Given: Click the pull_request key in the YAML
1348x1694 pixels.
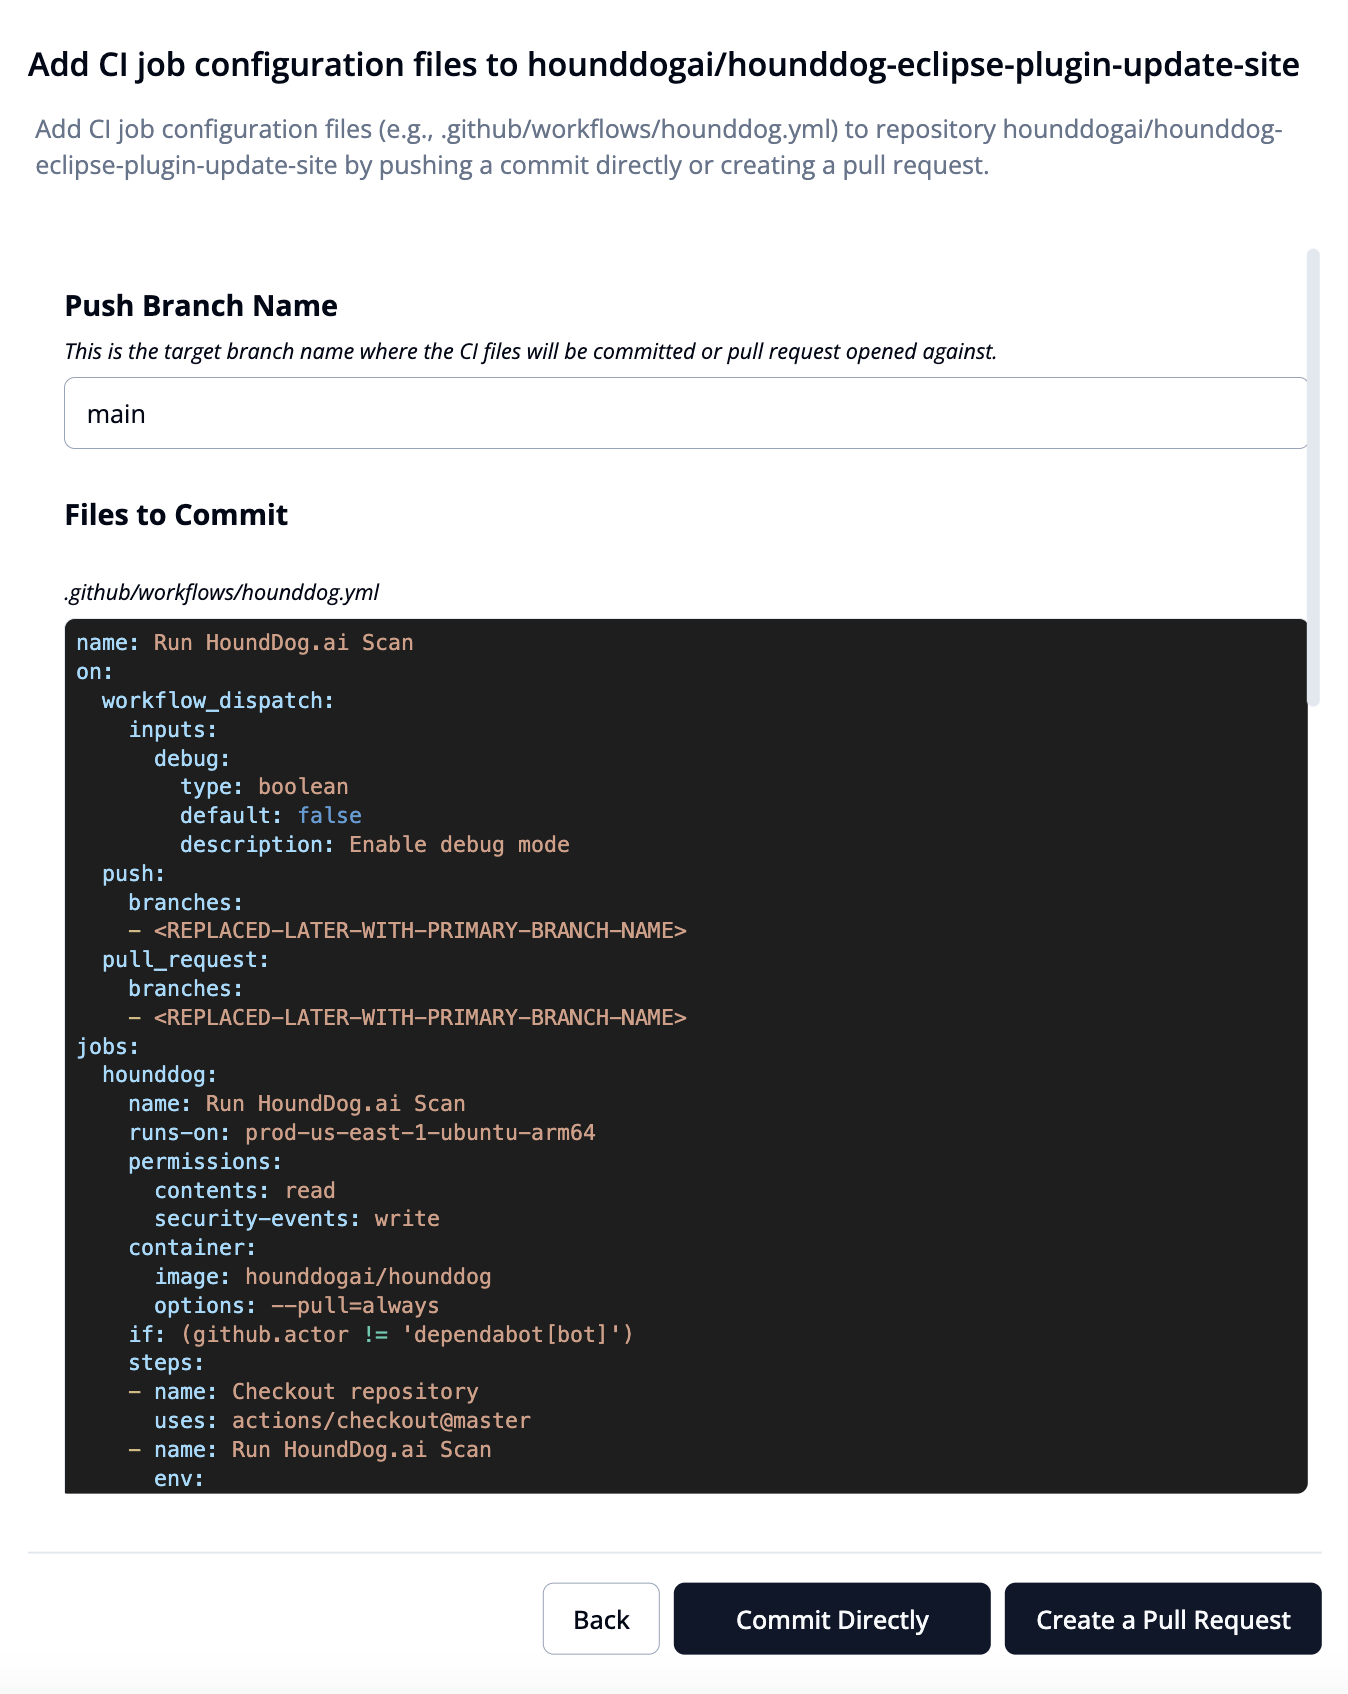Looking at the screenshot, I should 185,959.
